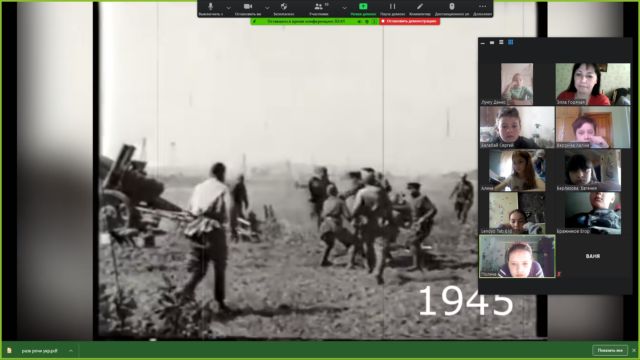Open the Participants panel
This screenshot has width=640, height=360.
[319, 9]
